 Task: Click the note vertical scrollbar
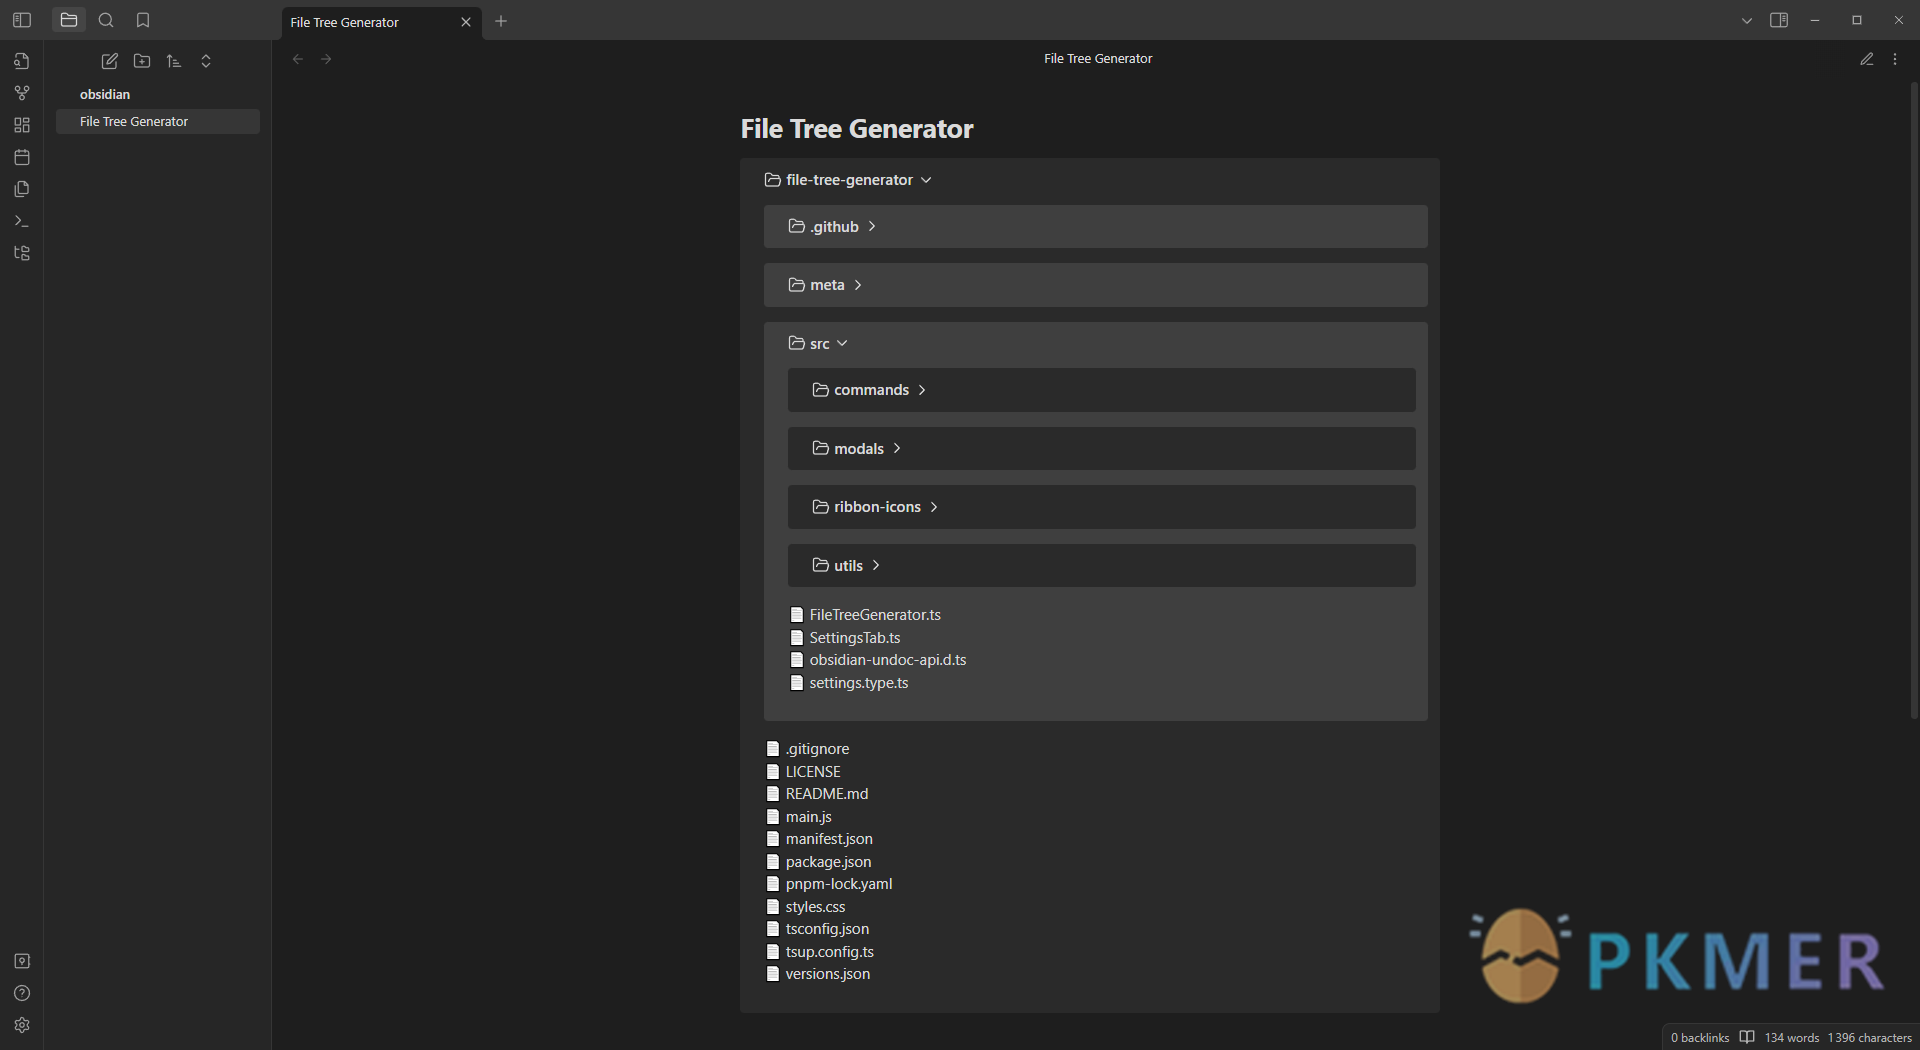click(1914, 400)
